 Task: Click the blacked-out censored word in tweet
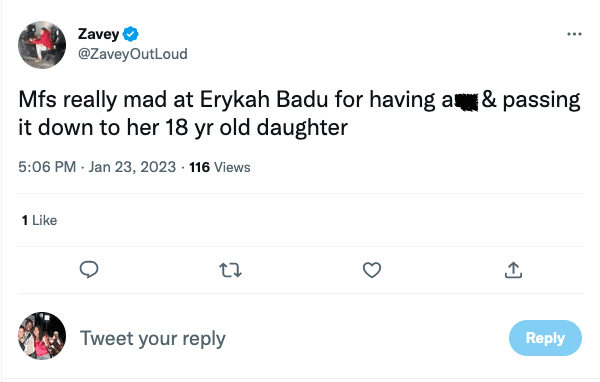click(465, 103)
